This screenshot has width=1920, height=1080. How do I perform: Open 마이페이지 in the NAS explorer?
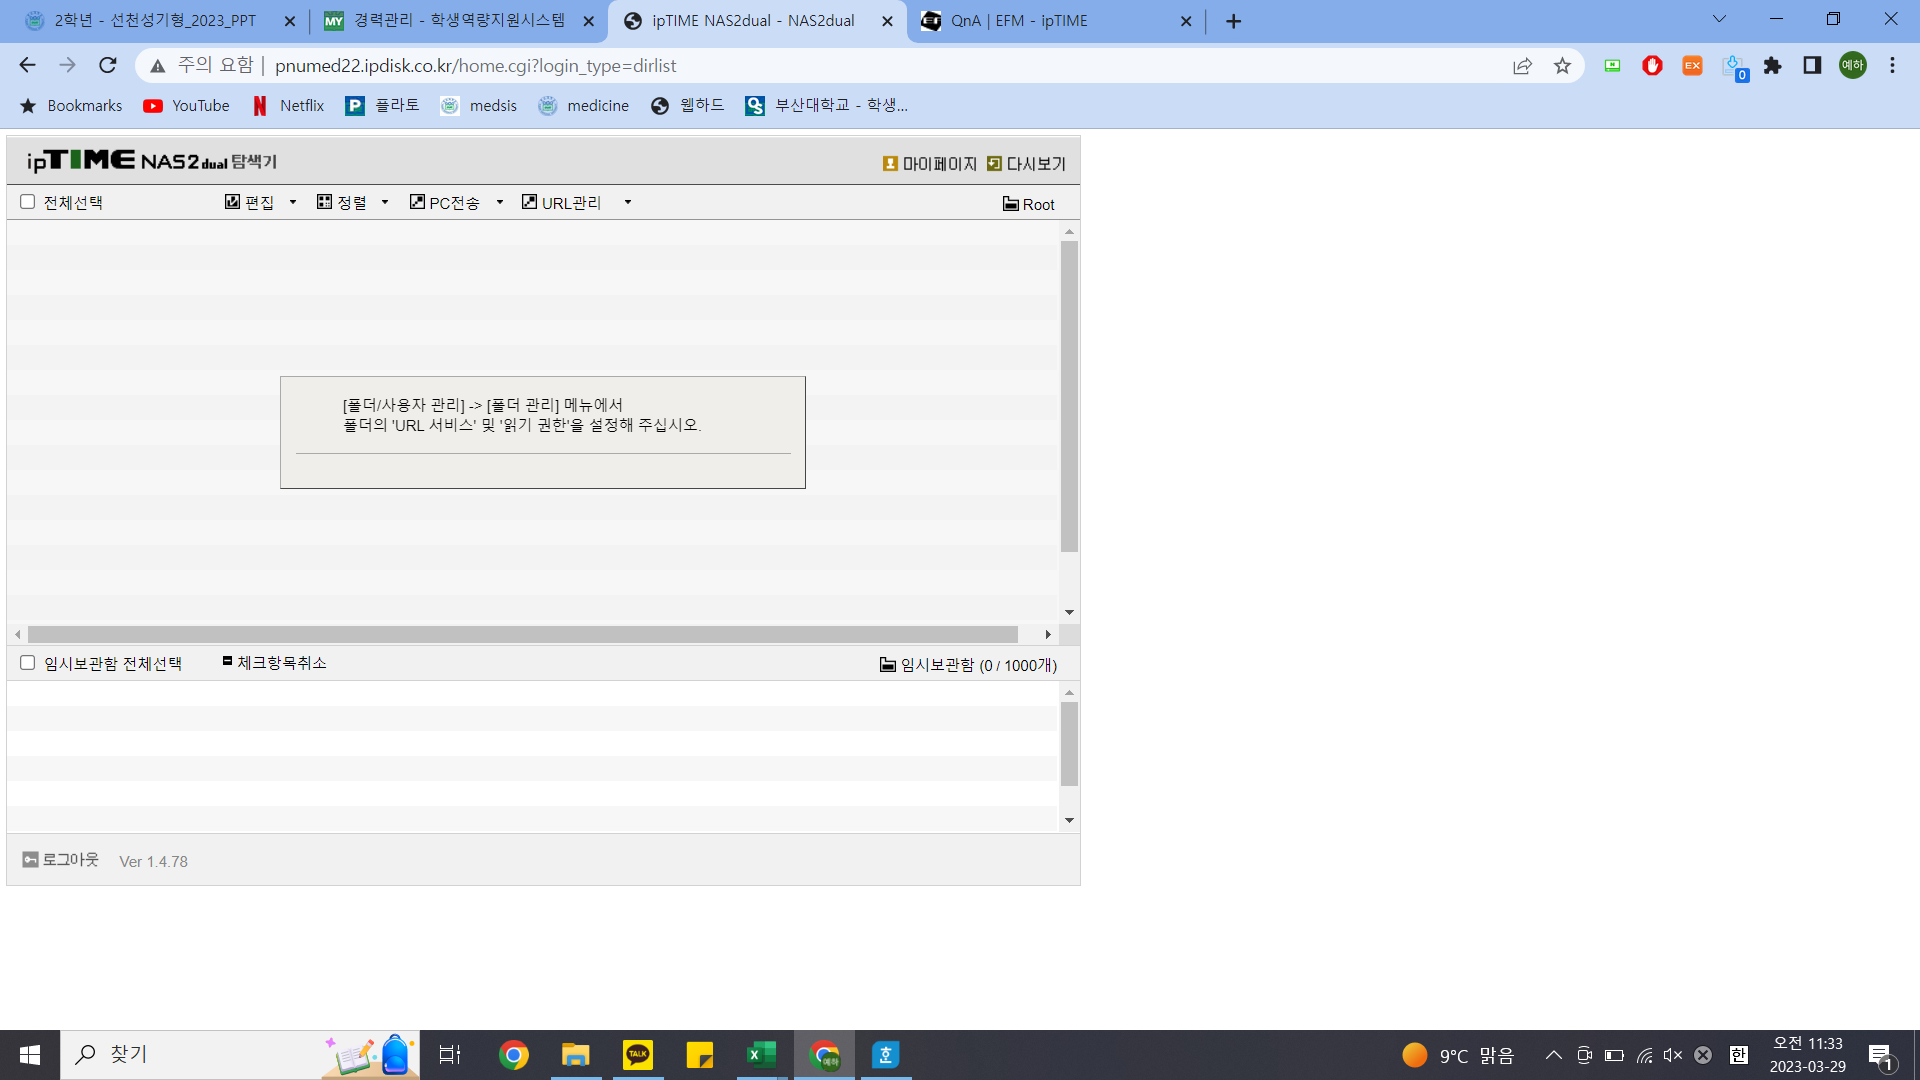pyautogui.click(x=929, y=164)
